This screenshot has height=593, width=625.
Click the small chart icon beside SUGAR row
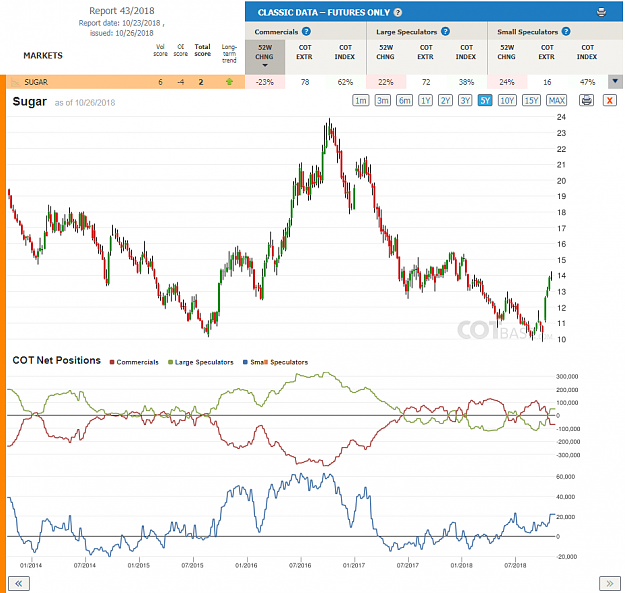(15, 82)
